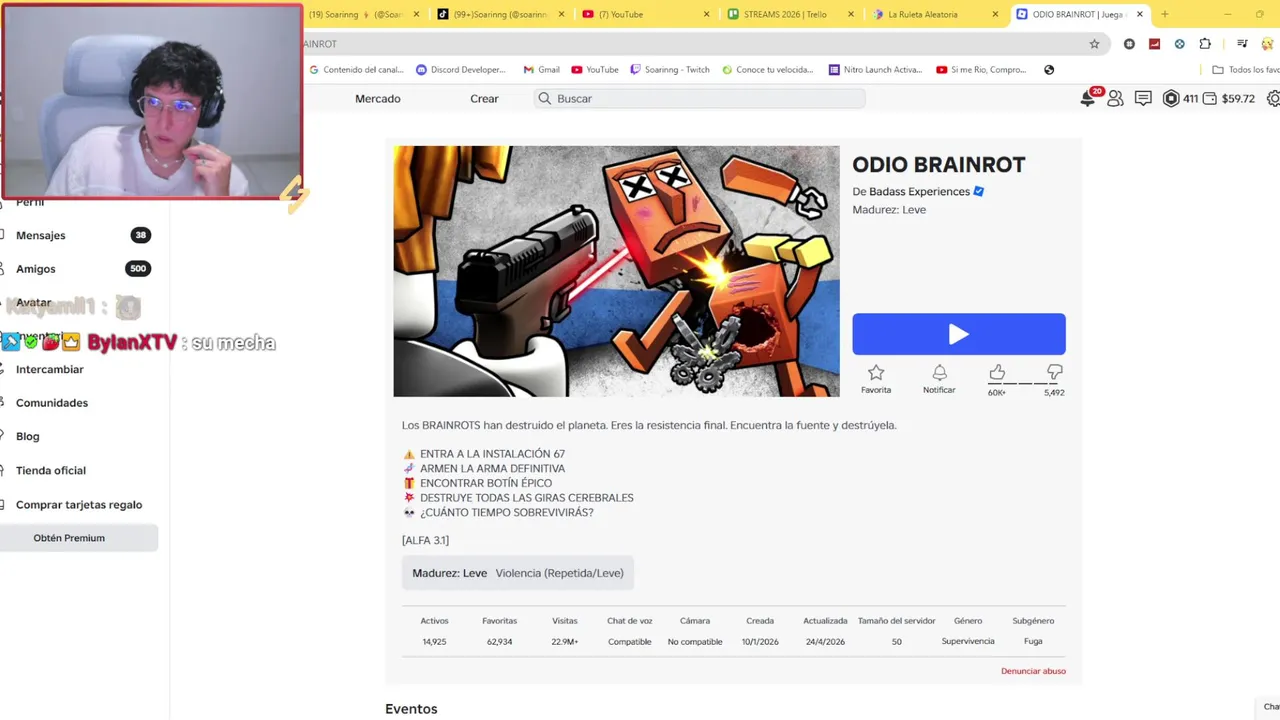Click the Robux icon showing 411
This screenshot has width=1280, height=720.
click(x=1171, y=98)
